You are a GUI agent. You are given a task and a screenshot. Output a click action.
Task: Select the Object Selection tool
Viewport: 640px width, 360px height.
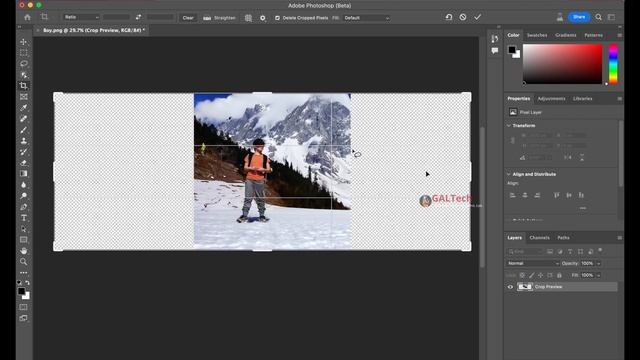24,75
